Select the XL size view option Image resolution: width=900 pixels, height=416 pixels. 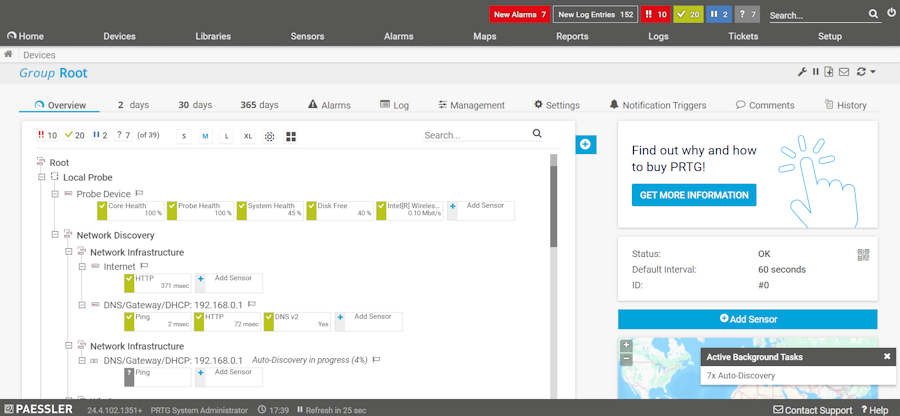(x=247, y=136)
